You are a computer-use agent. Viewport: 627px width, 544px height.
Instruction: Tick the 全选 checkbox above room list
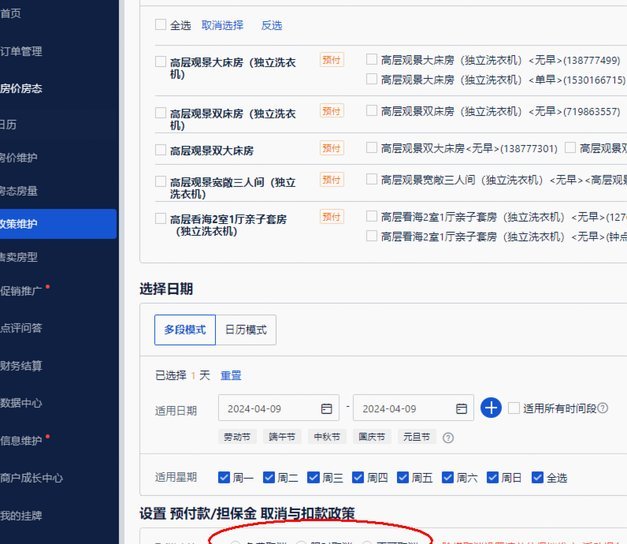tap(160, 25)
